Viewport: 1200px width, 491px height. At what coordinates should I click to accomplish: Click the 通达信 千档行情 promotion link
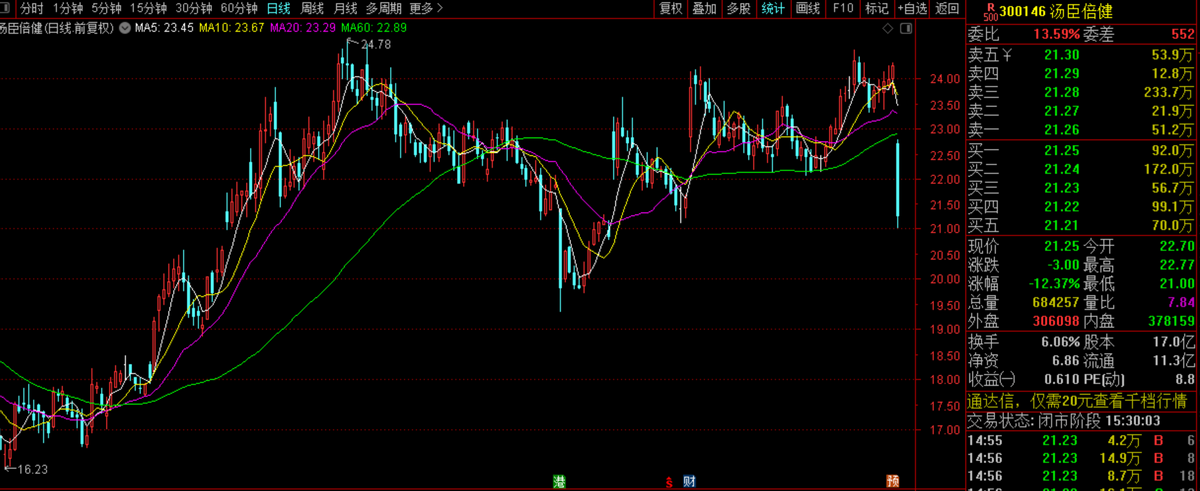coord(1081,399)
